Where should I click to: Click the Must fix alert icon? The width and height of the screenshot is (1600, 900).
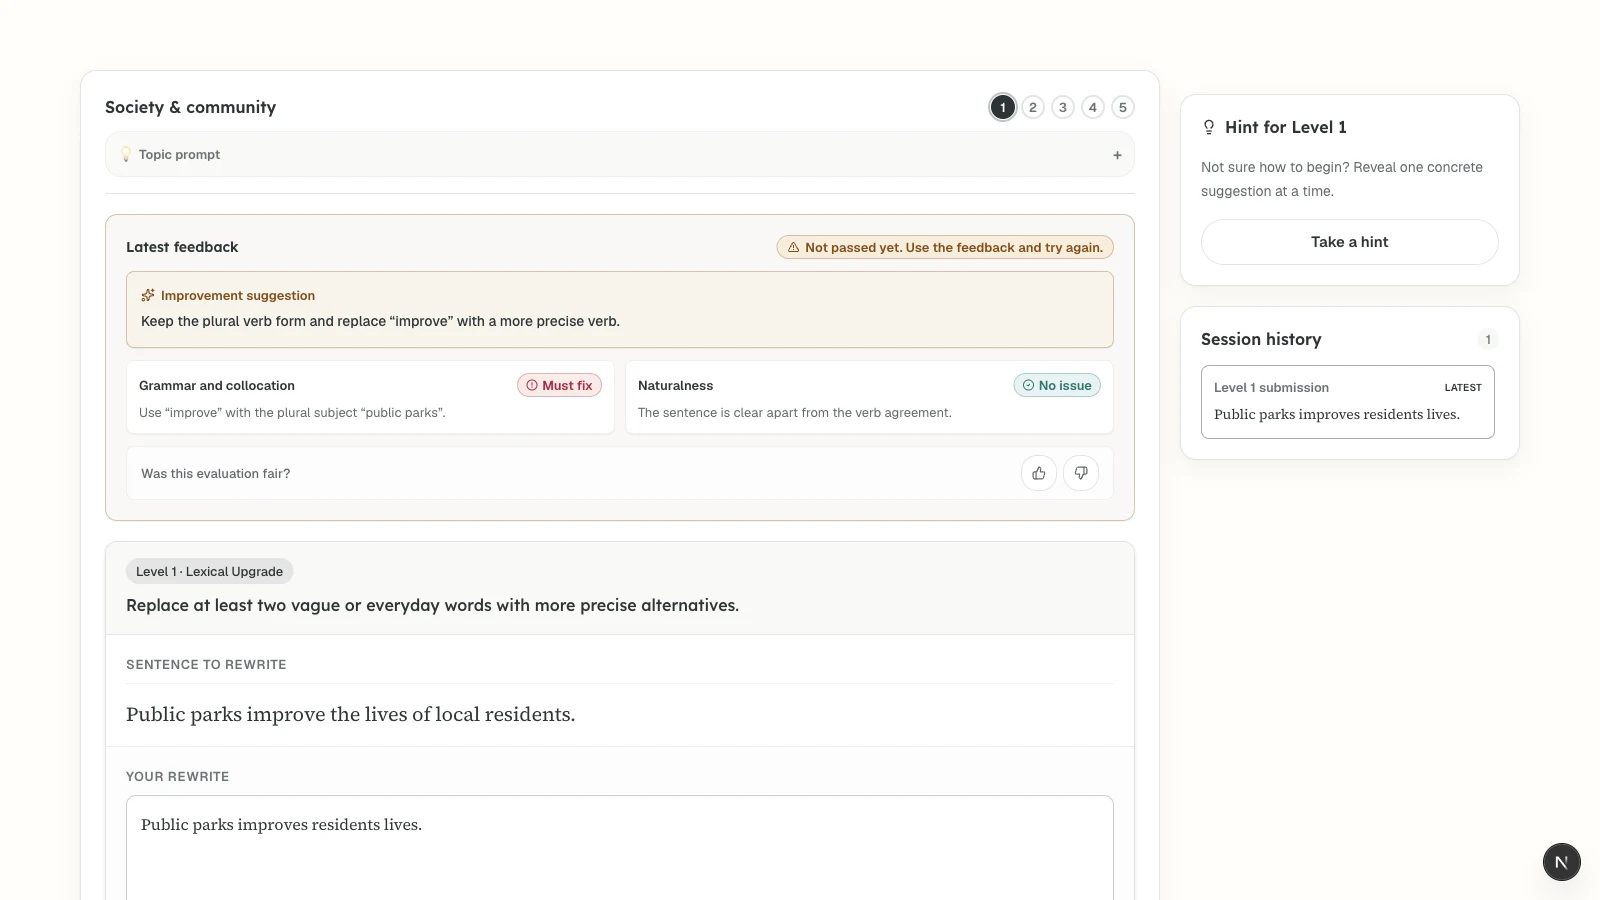(x=532, y=385)
